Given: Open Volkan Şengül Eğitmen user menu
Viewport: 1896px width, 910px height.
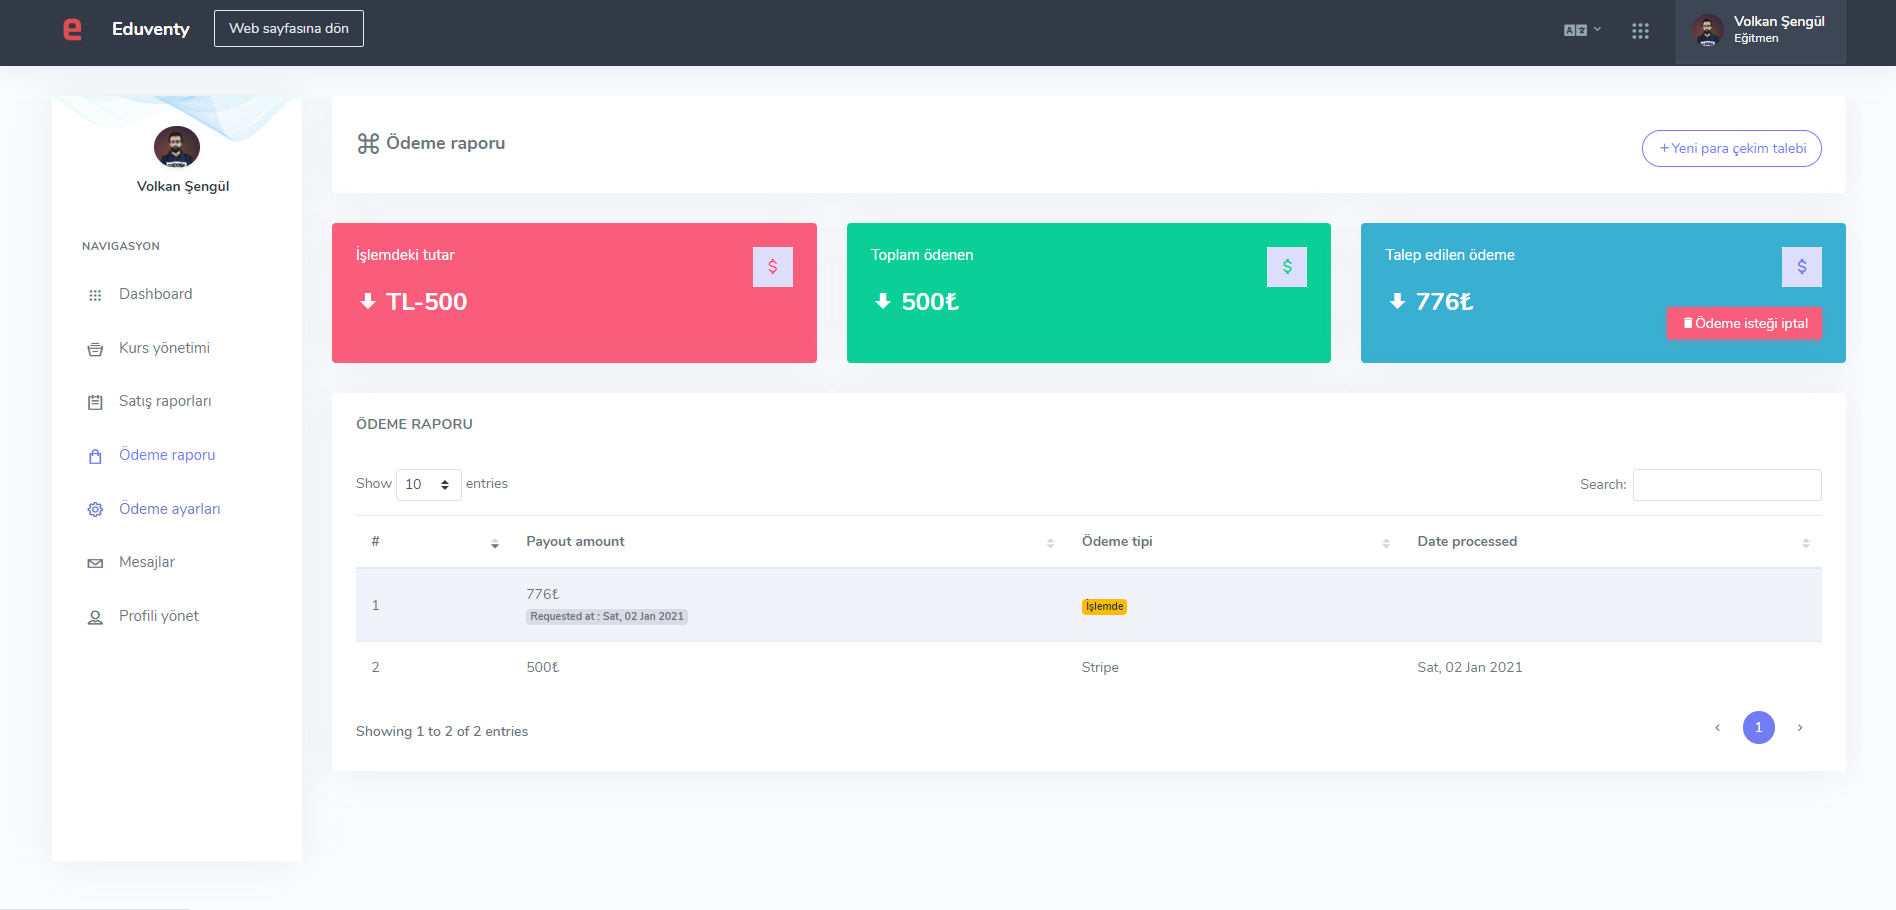Looking at the screenshot, I should (x=1761, y=31).
